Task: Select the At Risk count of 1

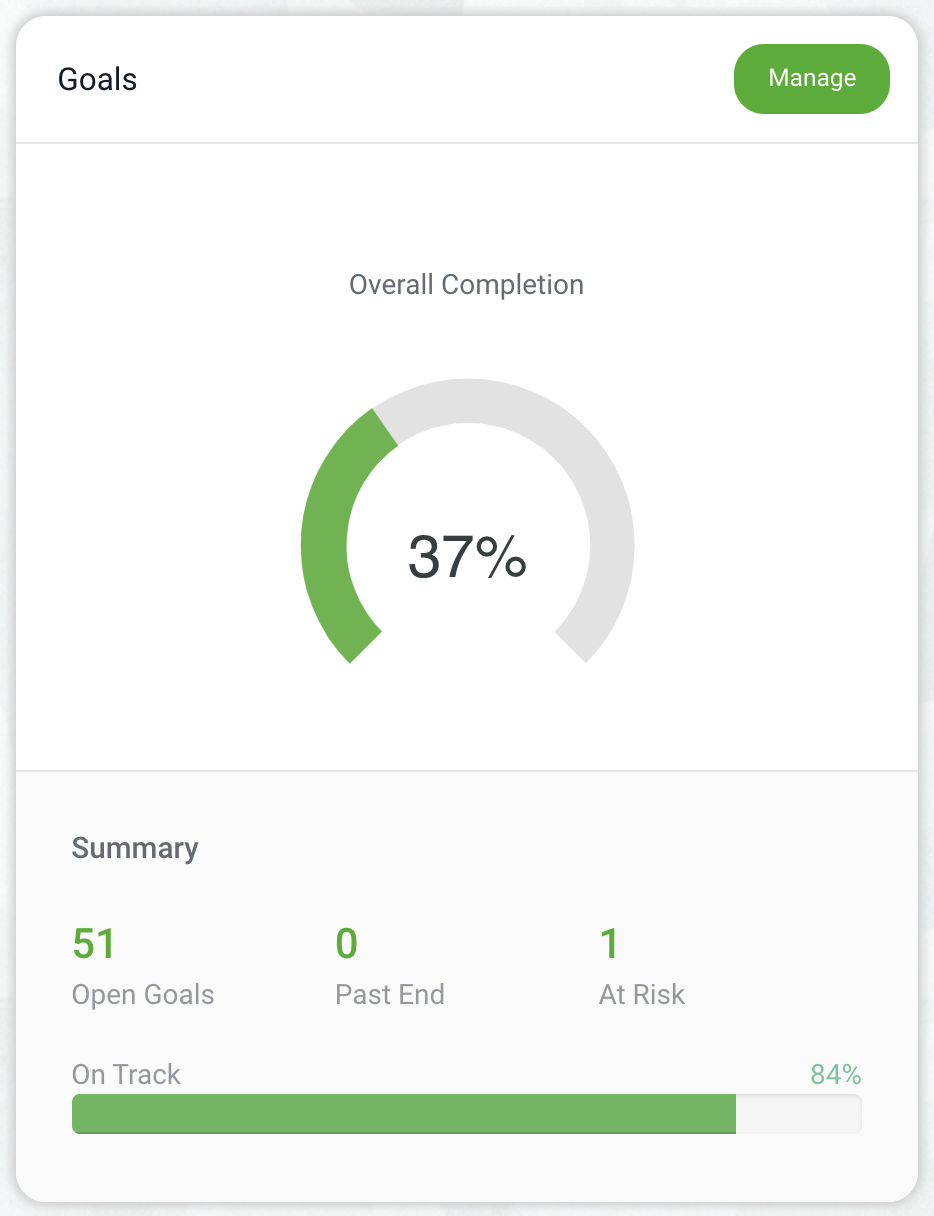Action: click(609, 942)
